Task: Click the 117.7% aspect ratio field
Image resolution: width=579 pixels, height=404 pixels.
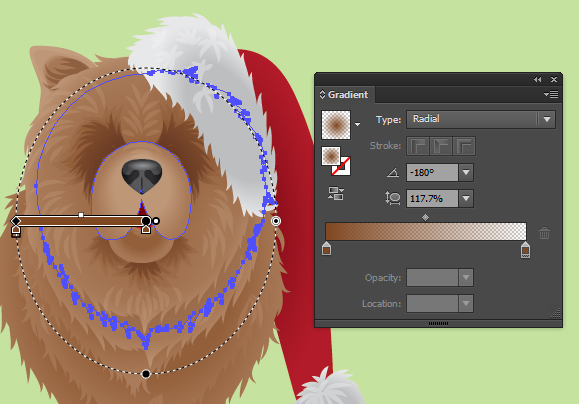Action: click(432, 199)
